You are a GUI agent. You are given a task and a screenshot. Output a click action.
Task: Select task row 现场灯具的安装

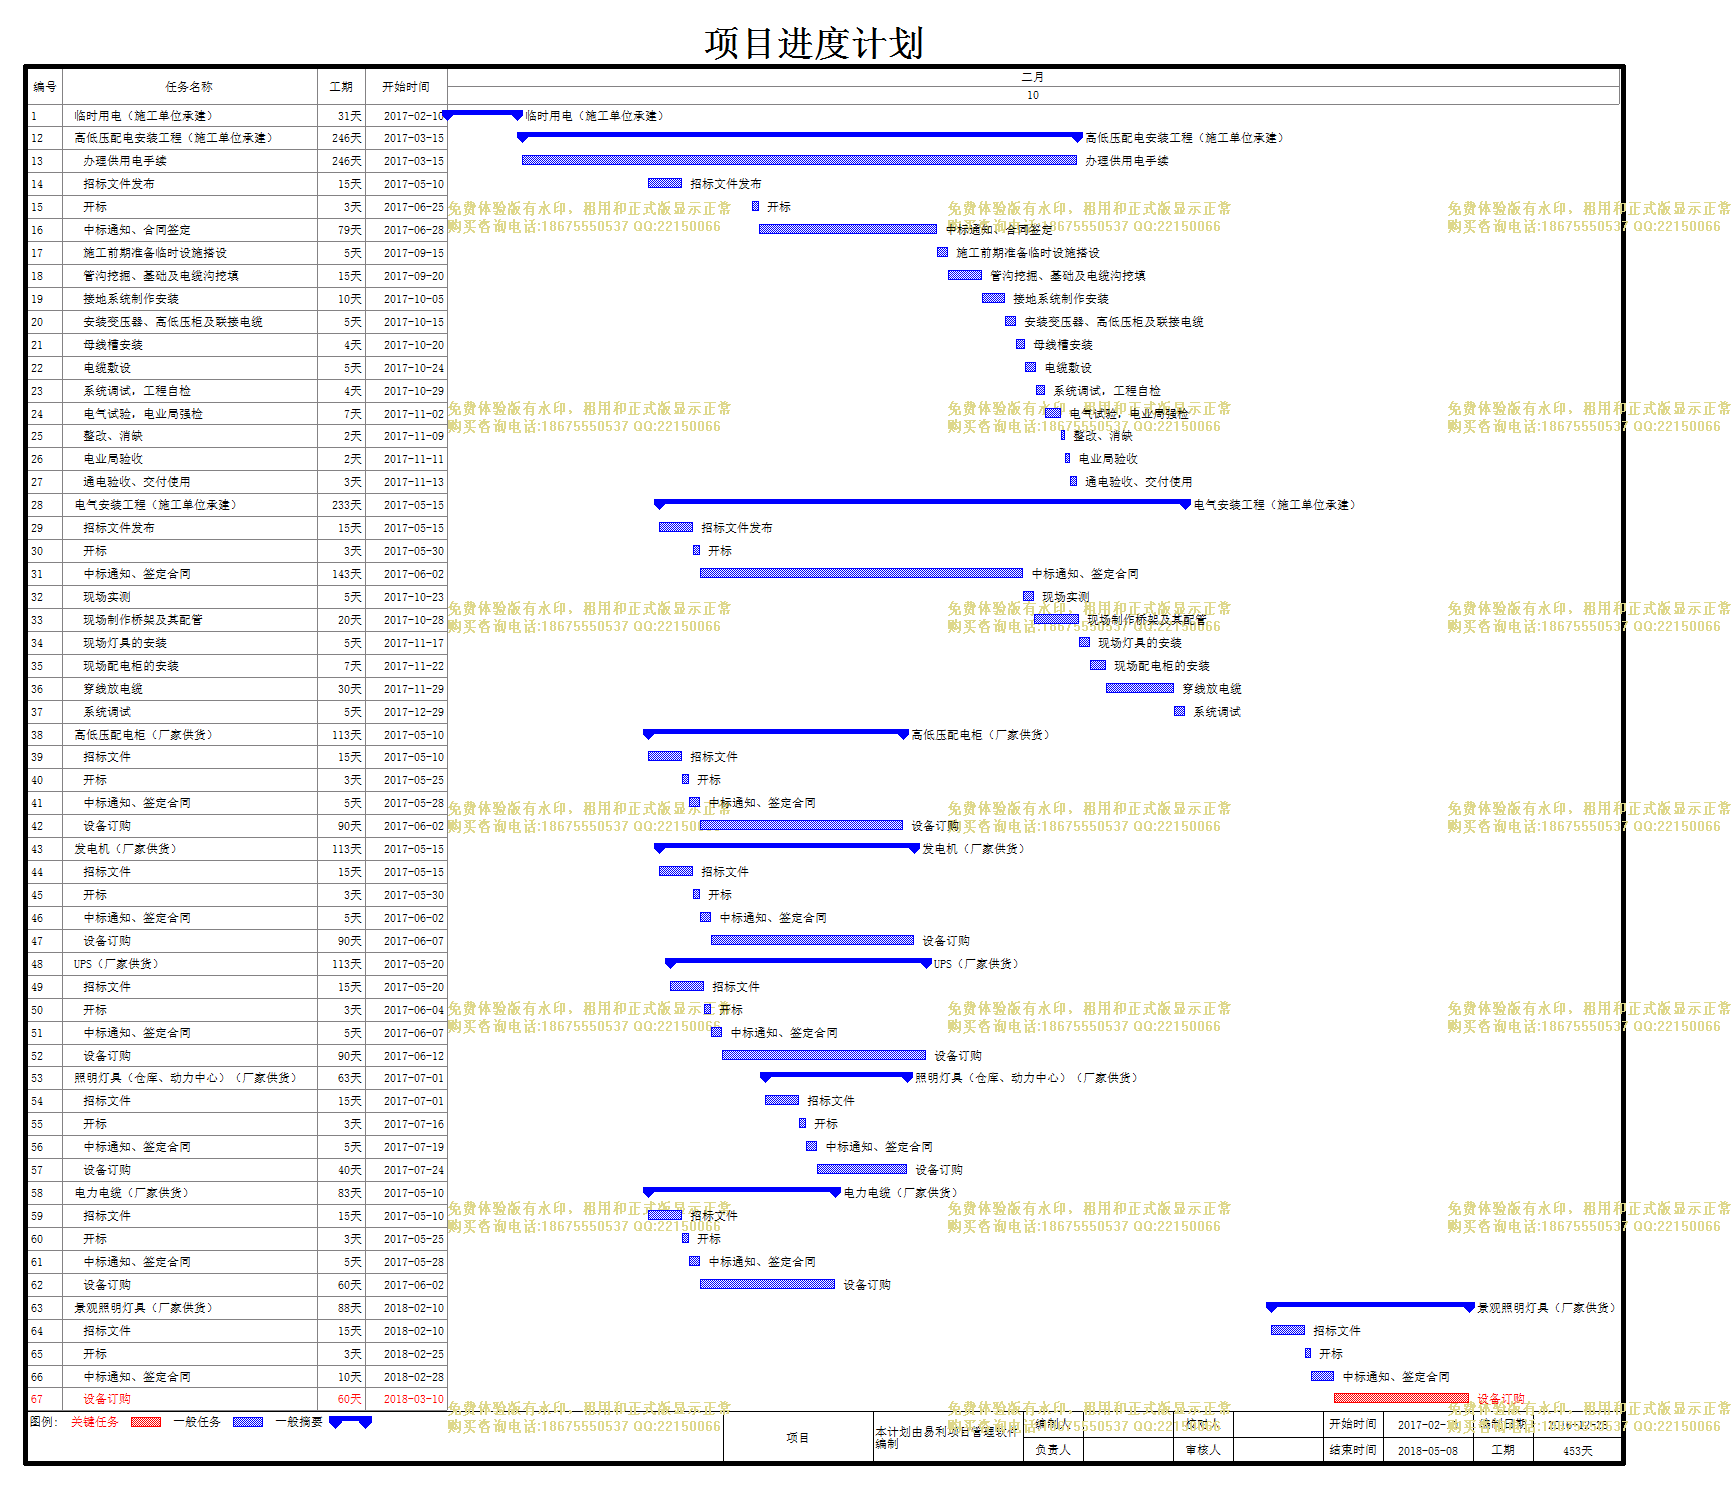click(x=237, y=643)
